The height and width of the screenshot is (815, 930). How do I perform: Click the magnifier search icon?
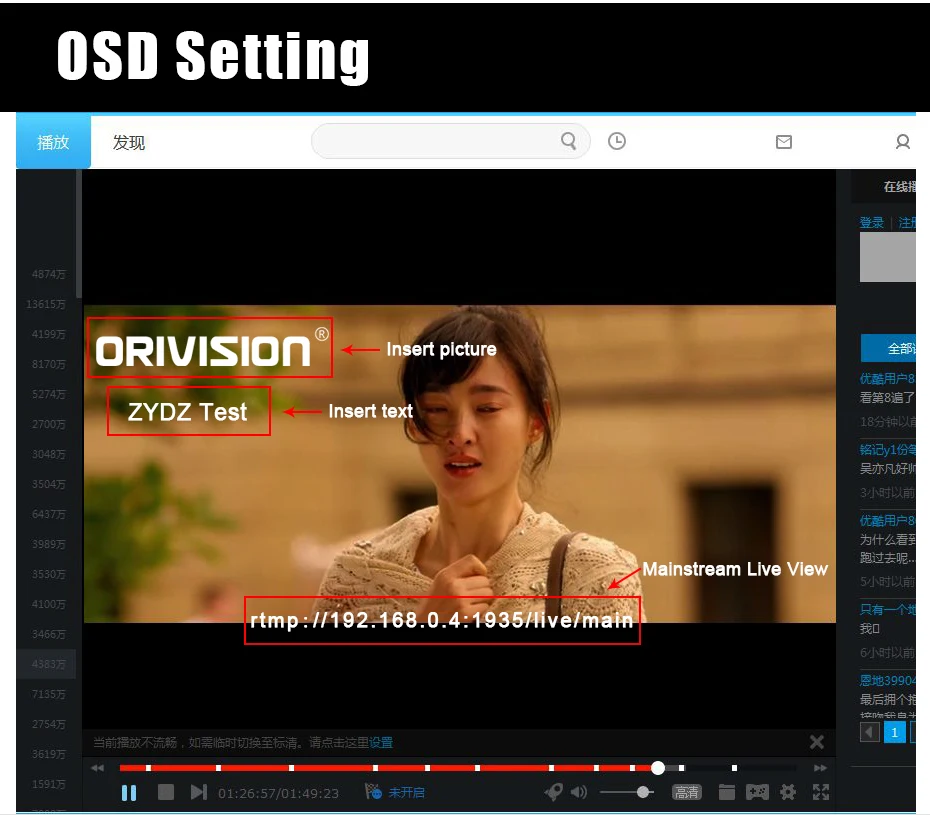click(569, 141)
